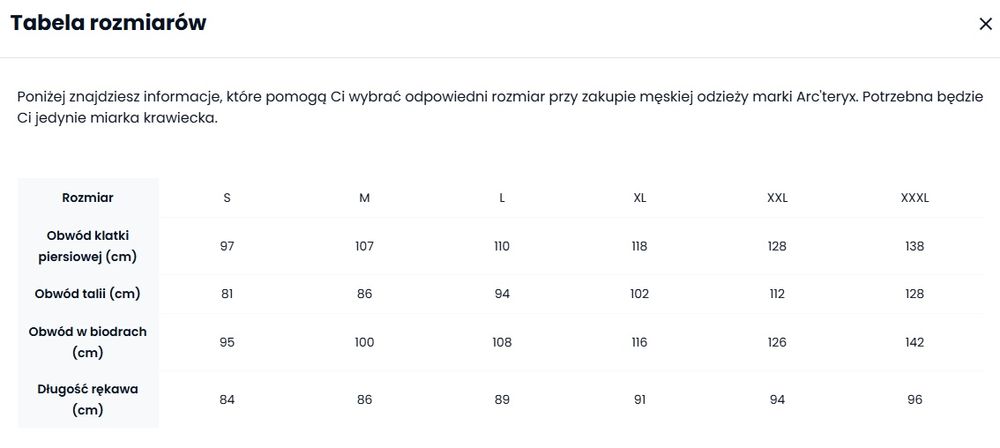Select the L size column header

[502, 198]
